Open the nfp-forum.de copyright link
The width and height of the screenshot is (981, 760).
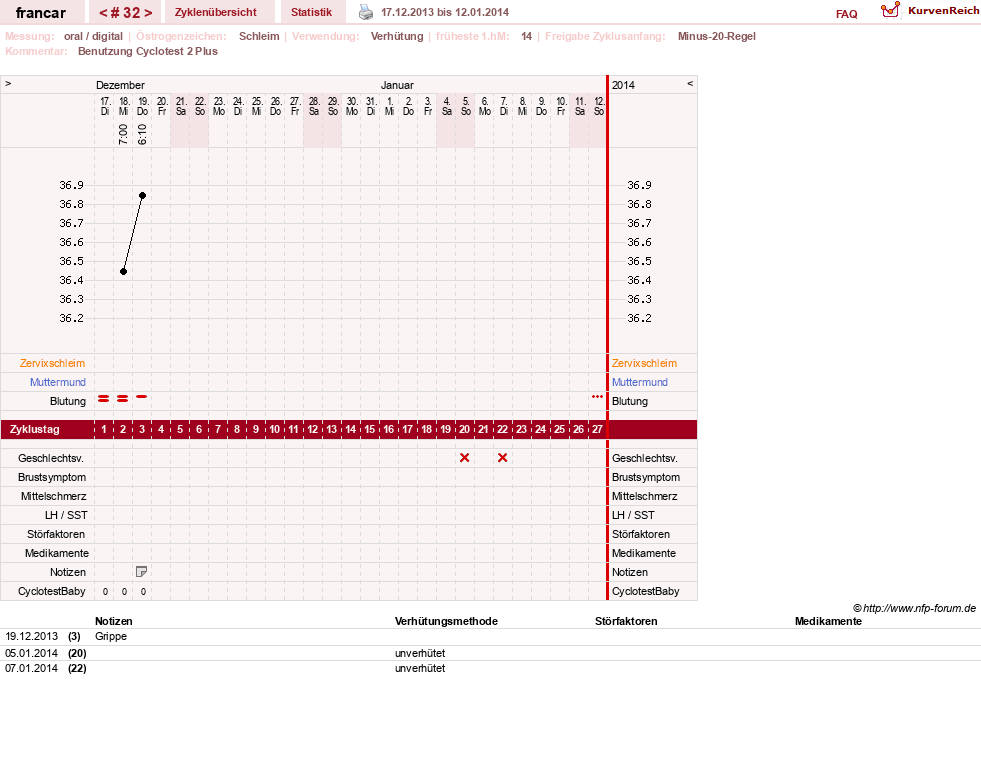click(x=914, y=608)
